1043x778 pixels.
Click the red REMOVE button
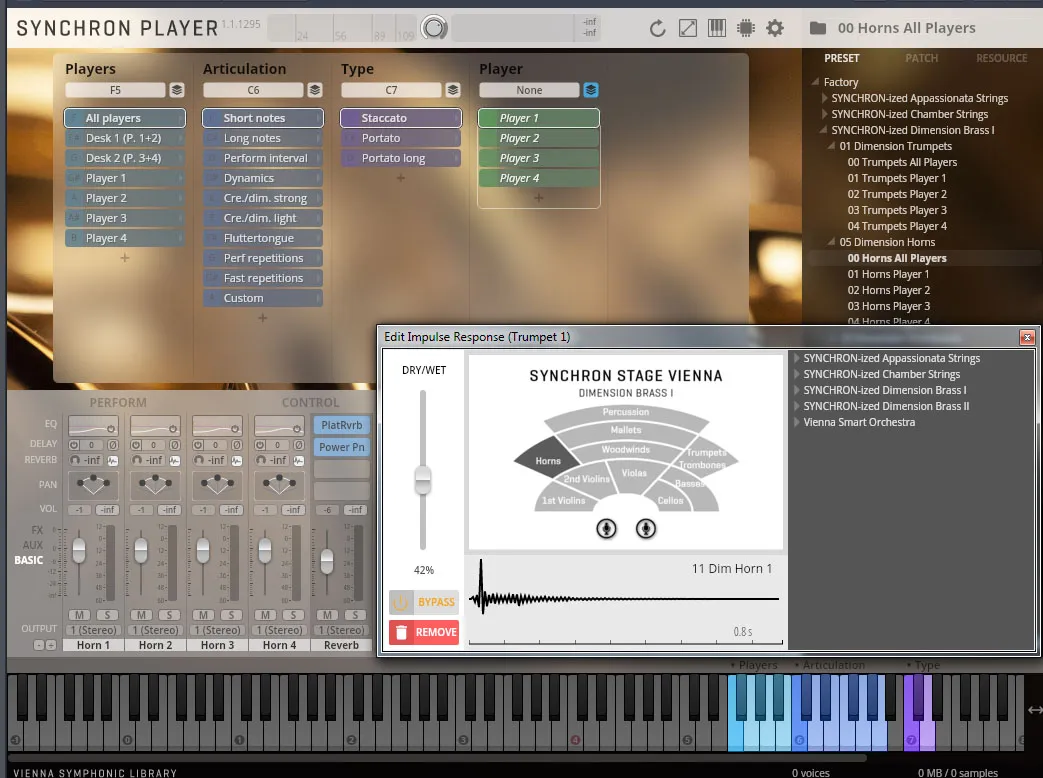[424, 632]
